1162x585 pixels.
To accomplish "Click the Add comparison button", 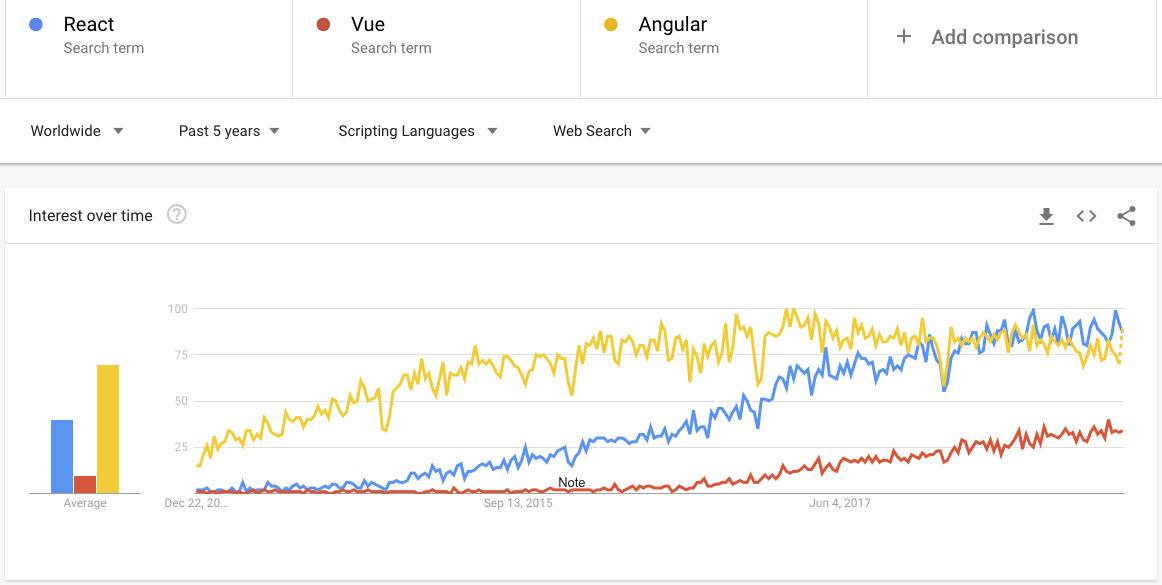I will click(1004, 37).
